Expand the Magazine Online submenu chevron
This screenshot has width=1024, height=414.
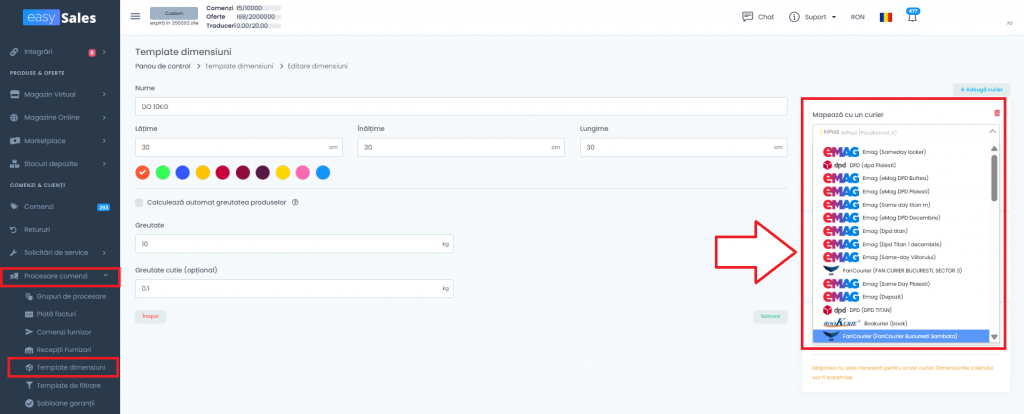[104, 118]
